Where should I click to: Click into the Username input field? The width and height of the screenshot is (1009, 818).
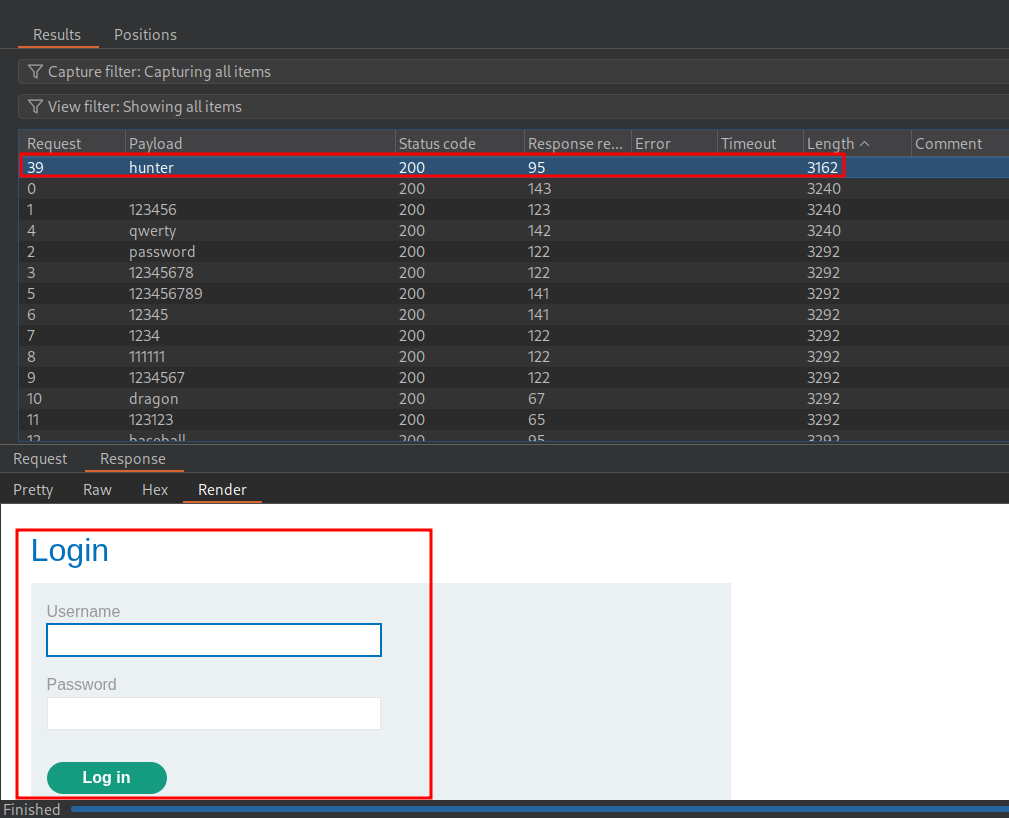coord(214,640)
